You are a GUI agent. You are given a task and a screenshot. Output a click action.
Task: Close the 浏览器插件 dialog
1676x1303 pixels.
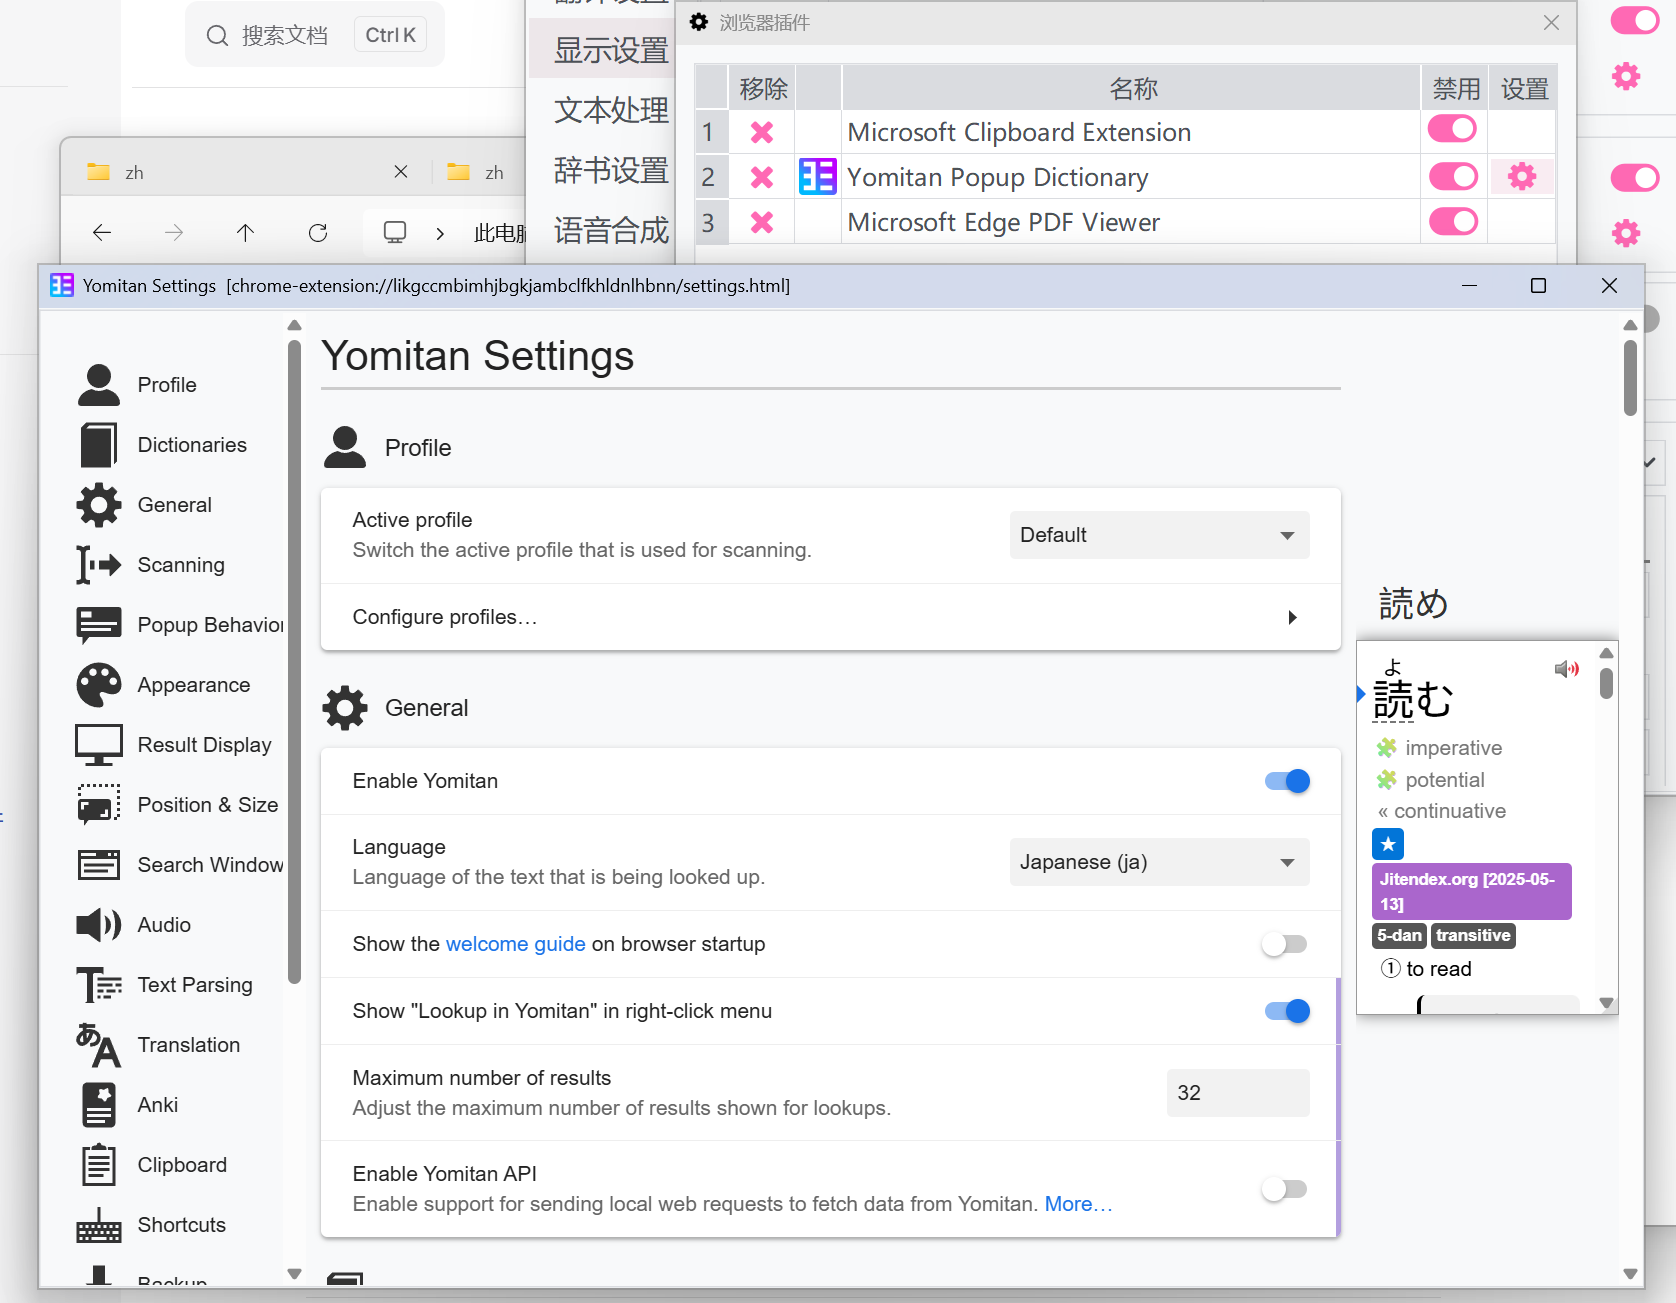[1551, 22]
